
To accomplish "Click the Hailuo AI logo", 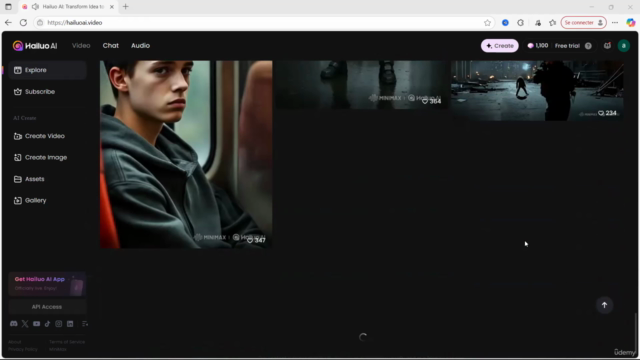I will [35, 46].
